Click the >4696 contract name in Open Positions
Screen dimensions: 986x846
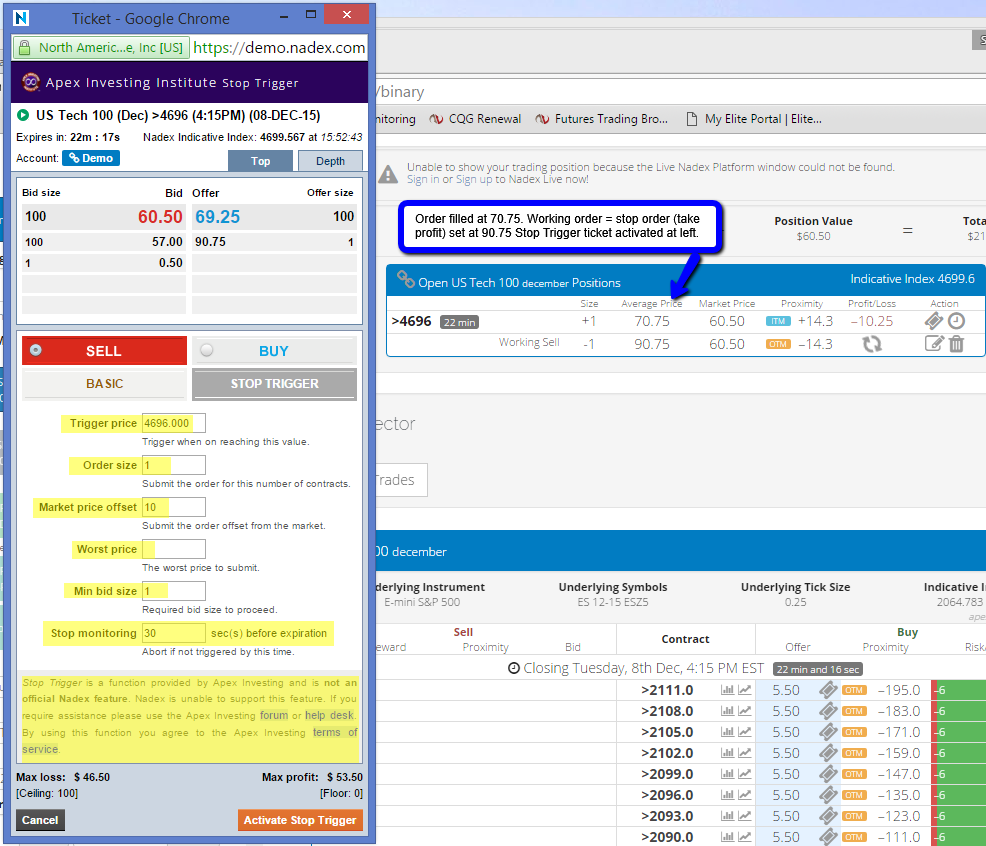coord(411,321)
